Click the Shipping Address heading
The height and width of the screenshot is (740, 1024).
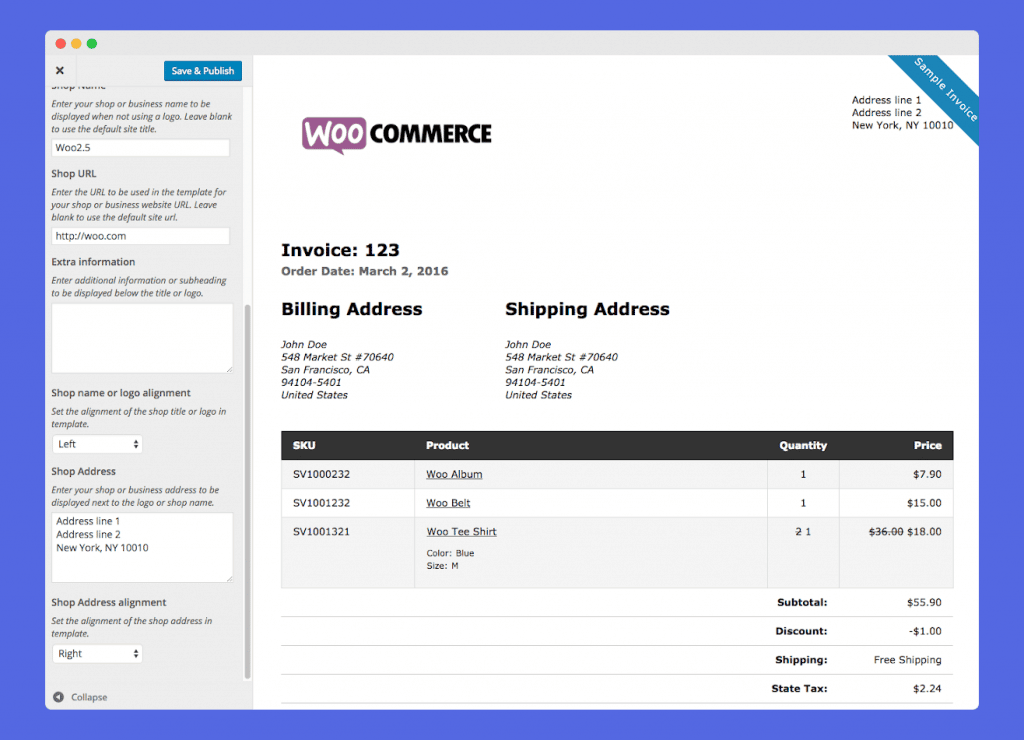587,309
